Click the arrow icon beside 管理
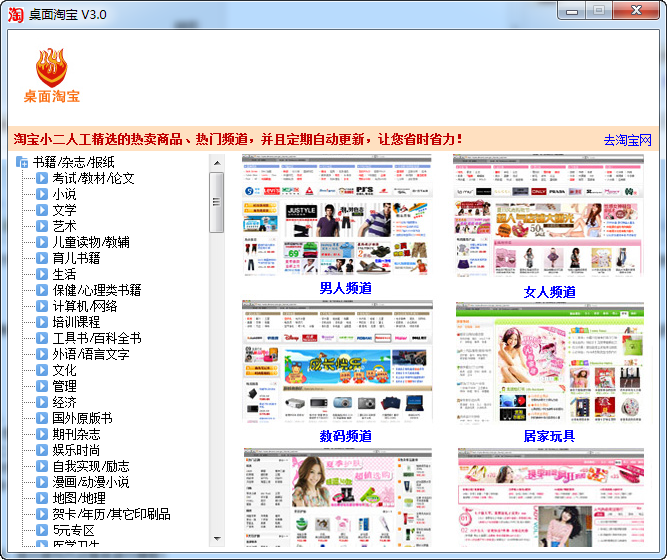The width and height of the screenshot is (667, 560). (x=42, y=386)
